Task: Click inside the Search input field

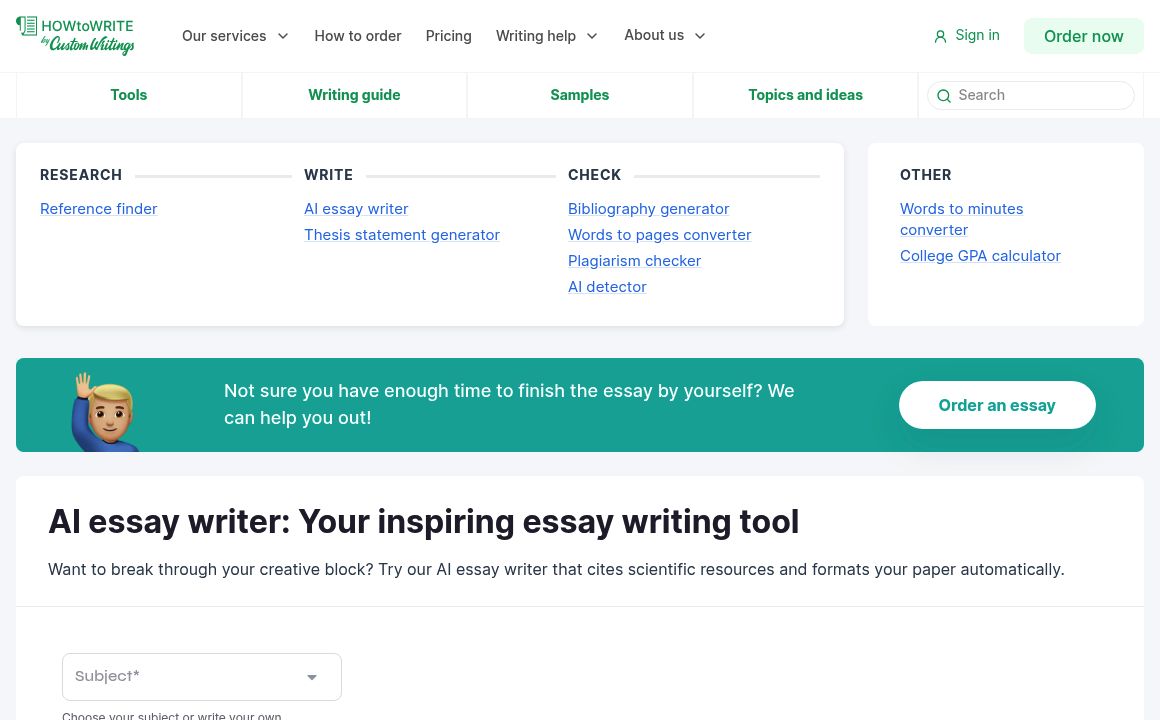Action: pyautogui.click(x=1030, y=95)
